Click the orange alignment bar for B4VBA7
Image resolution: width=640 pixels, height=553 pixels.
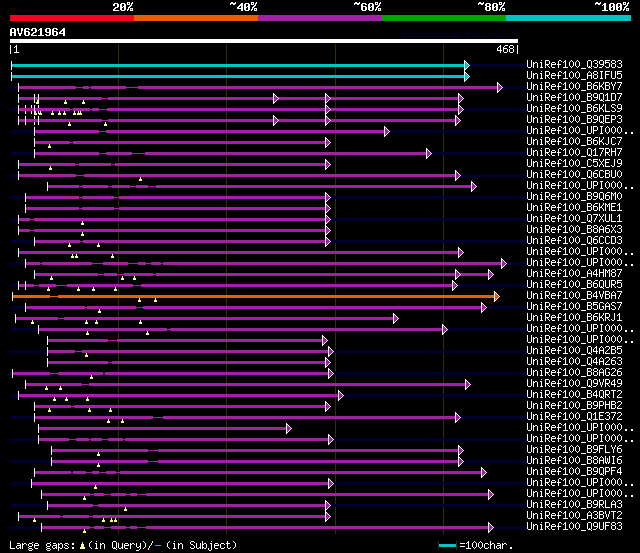[x=256, y=296]
